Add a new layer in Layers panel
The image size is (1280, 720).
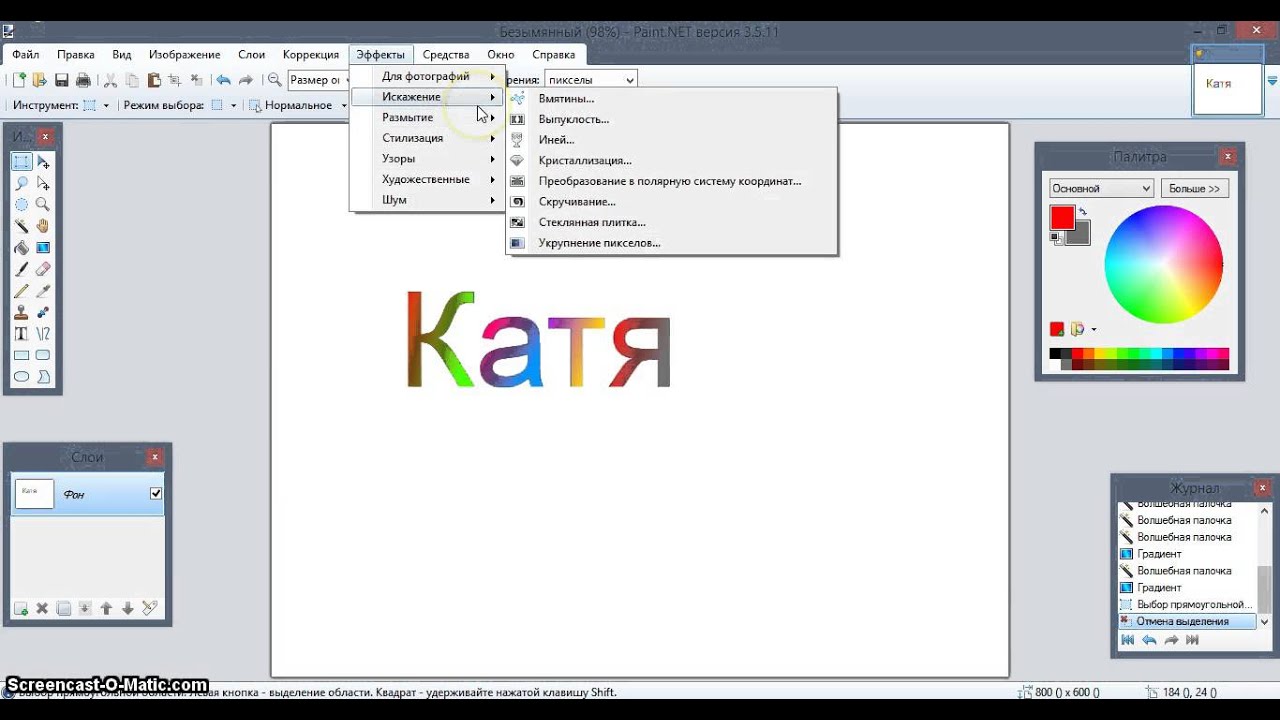(x=20, y=608)
